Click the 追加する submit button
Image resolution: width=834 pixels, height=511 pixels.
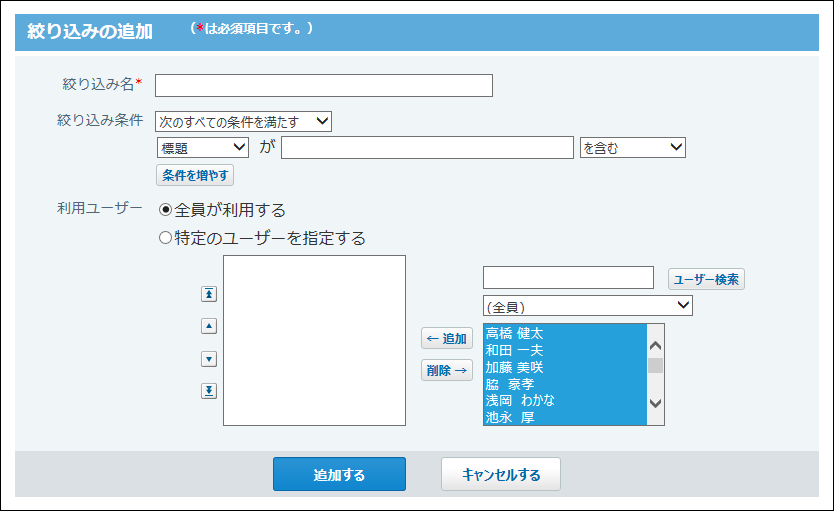pyautogui.click(x=339, y=474)
